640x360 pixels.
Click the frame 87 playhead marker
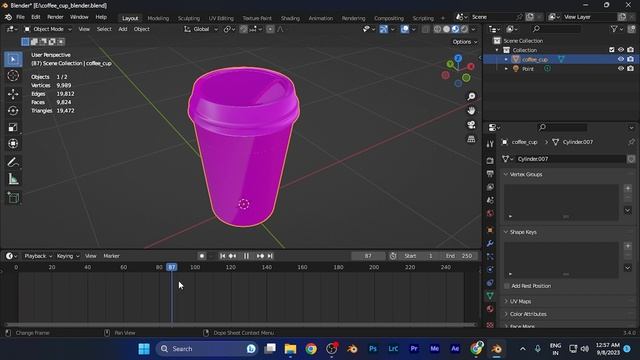[x=172, y=267]
